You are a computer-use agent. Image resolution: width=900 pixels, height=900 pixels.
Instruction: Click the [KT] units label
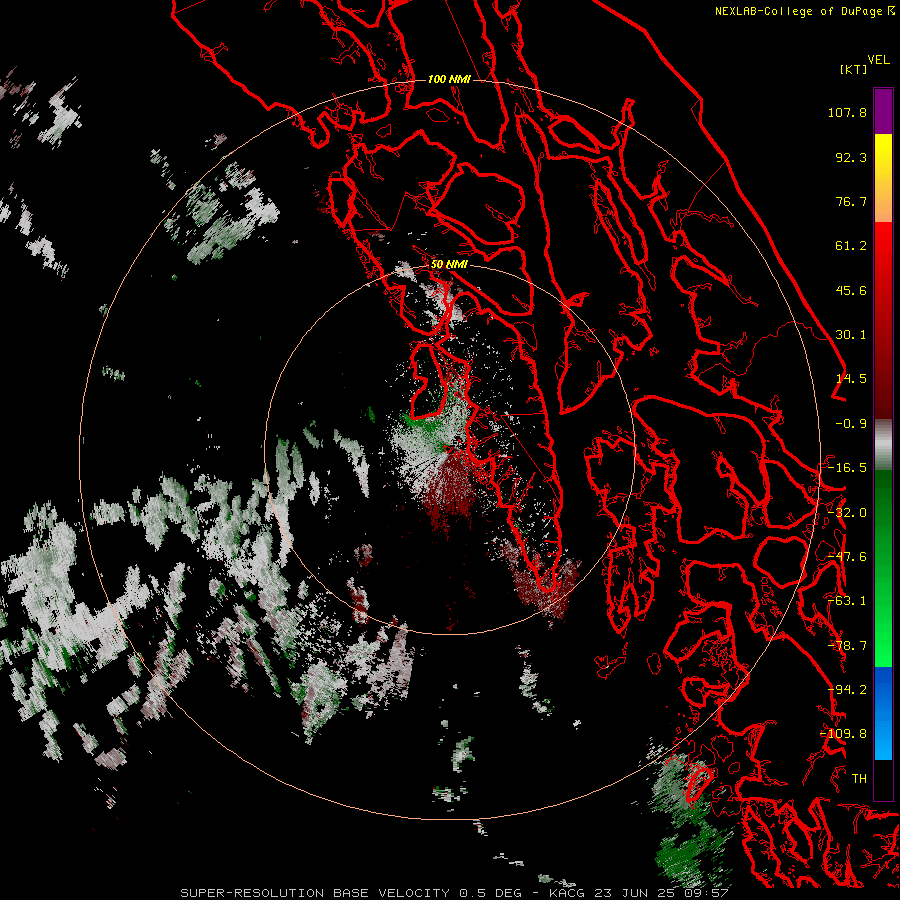click(854, 69)
